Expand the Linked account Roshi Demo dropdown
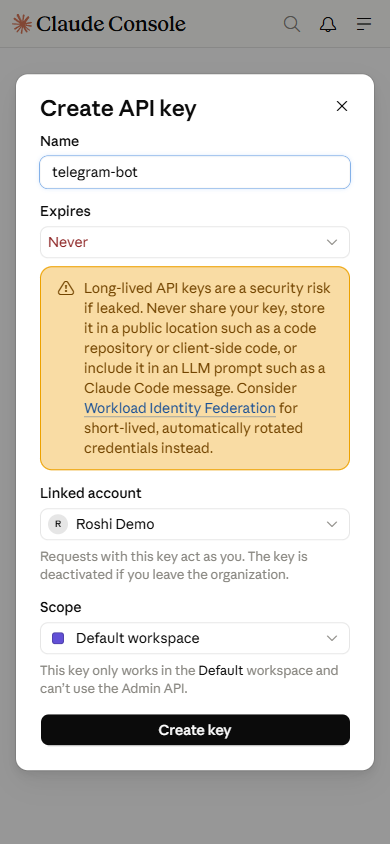This screenshot has width=390, height=844. 195,524
